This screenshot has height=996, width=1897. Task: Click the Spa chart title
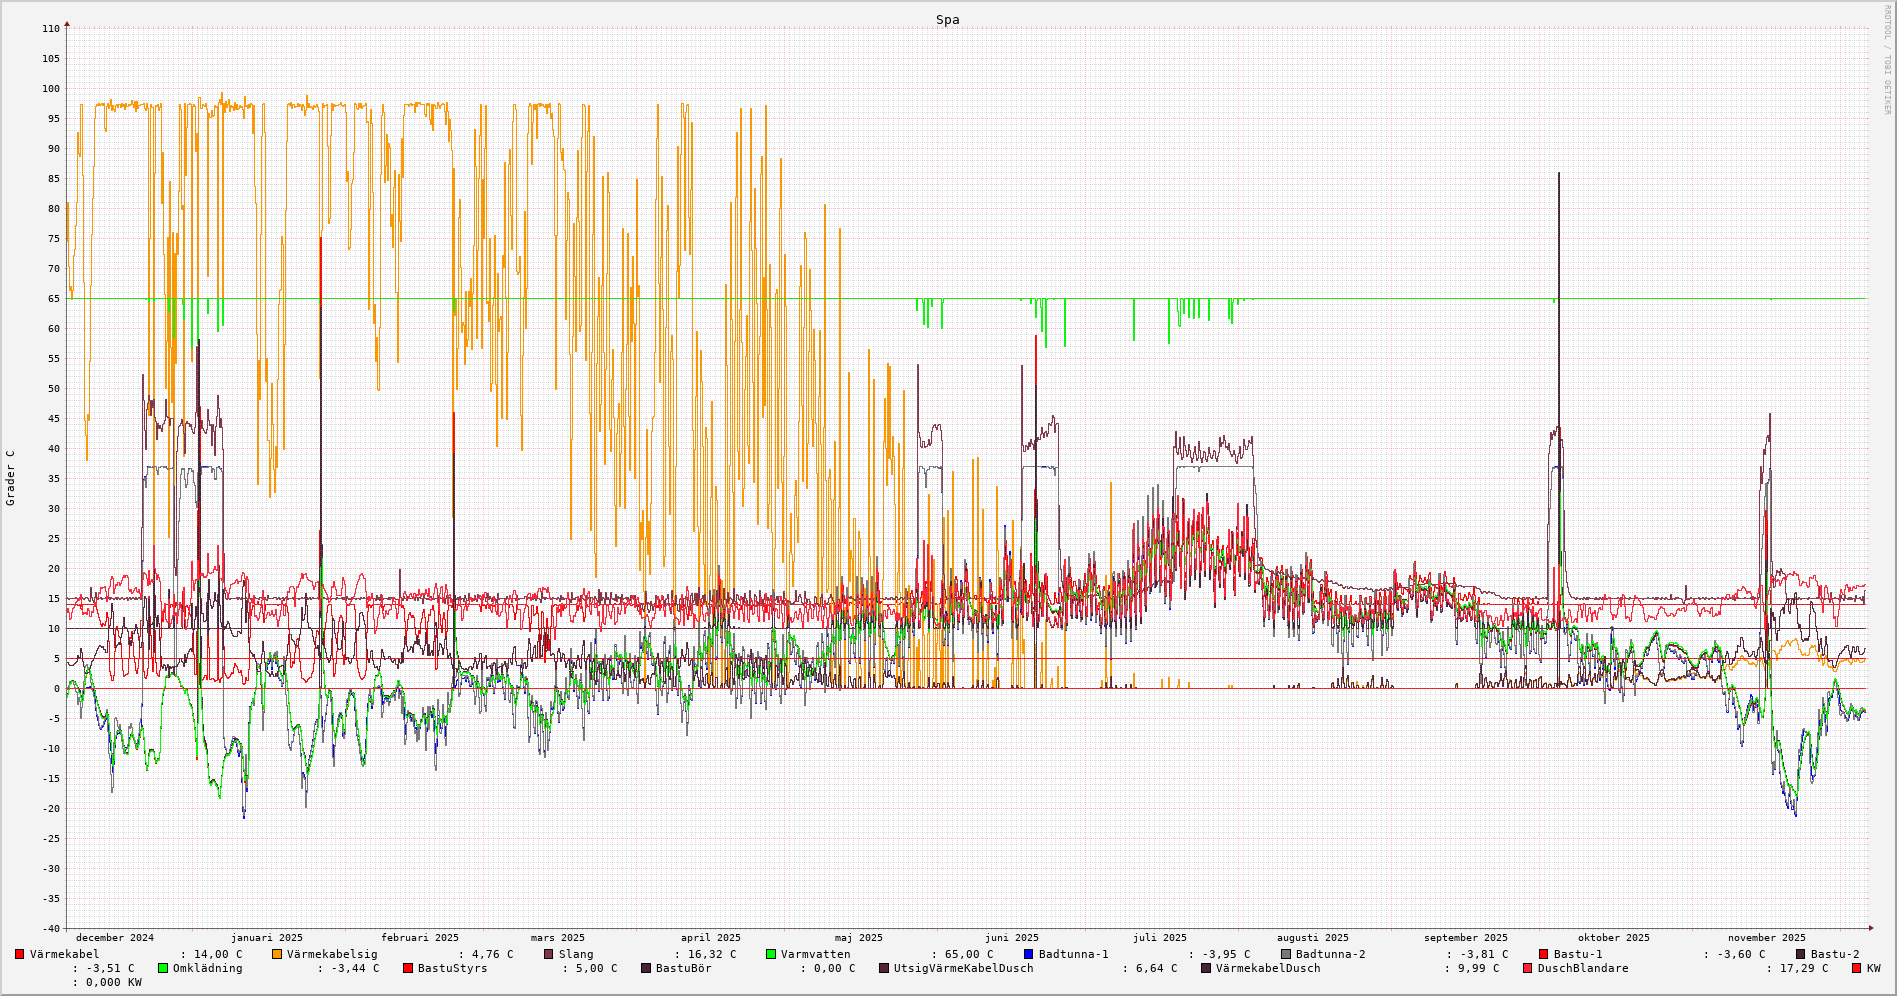(x=947, y=20)
